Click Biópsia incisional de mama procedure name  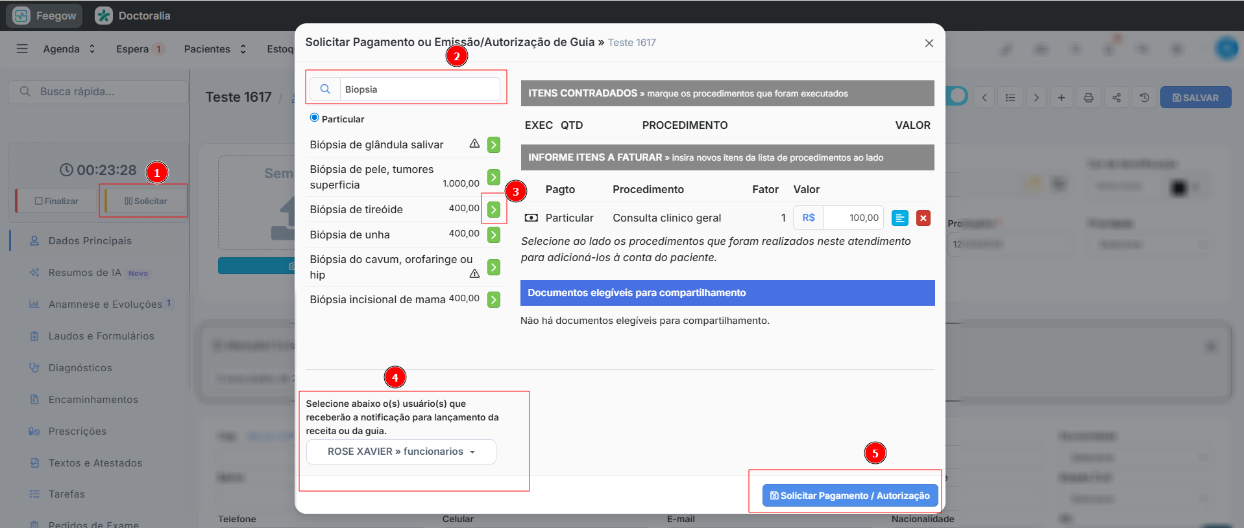point(378,299)
